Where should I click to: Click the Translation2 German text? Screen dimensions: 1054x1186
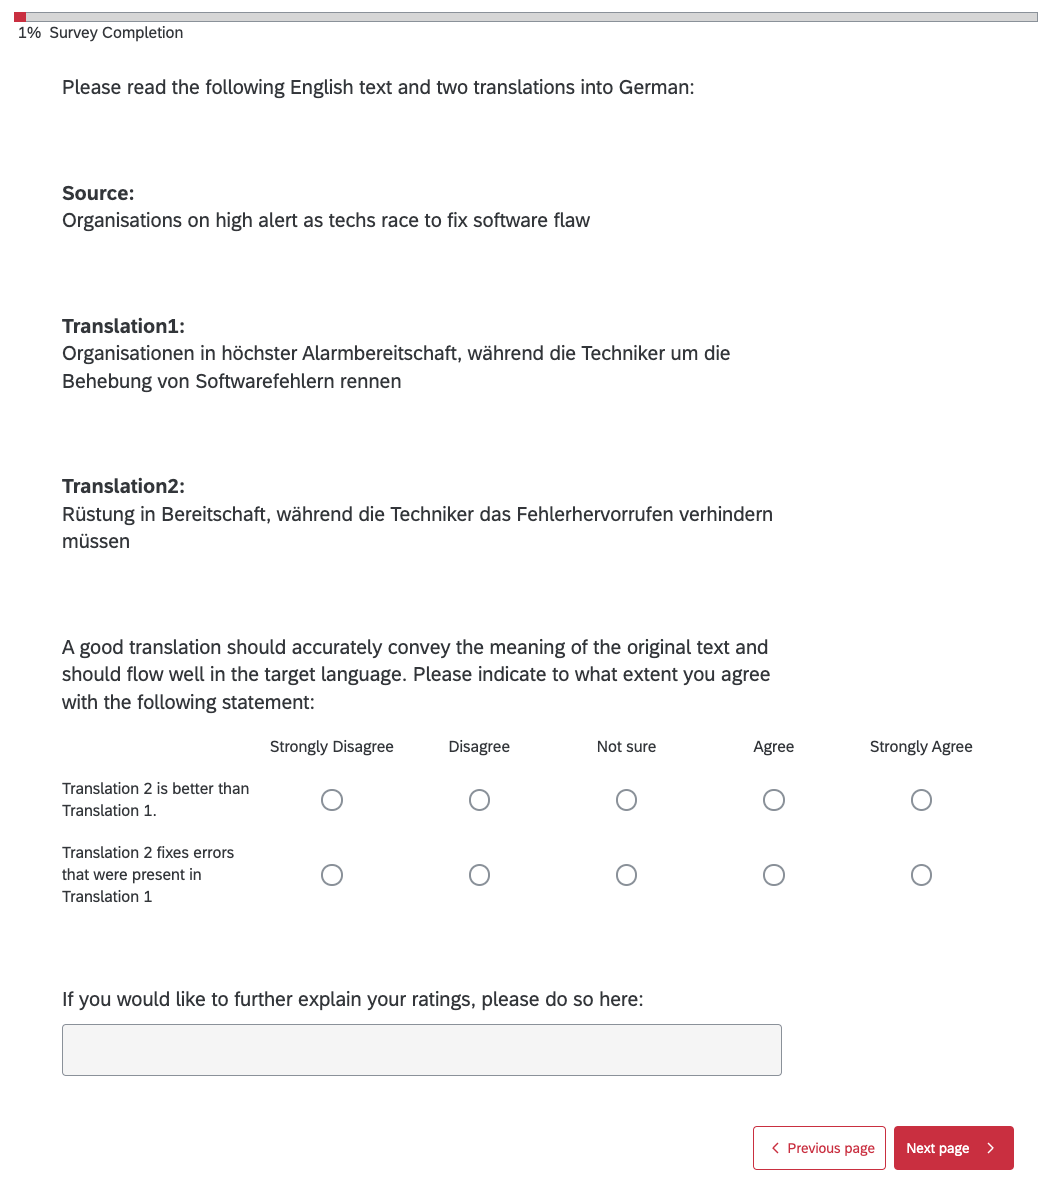(x=417, y=527)
